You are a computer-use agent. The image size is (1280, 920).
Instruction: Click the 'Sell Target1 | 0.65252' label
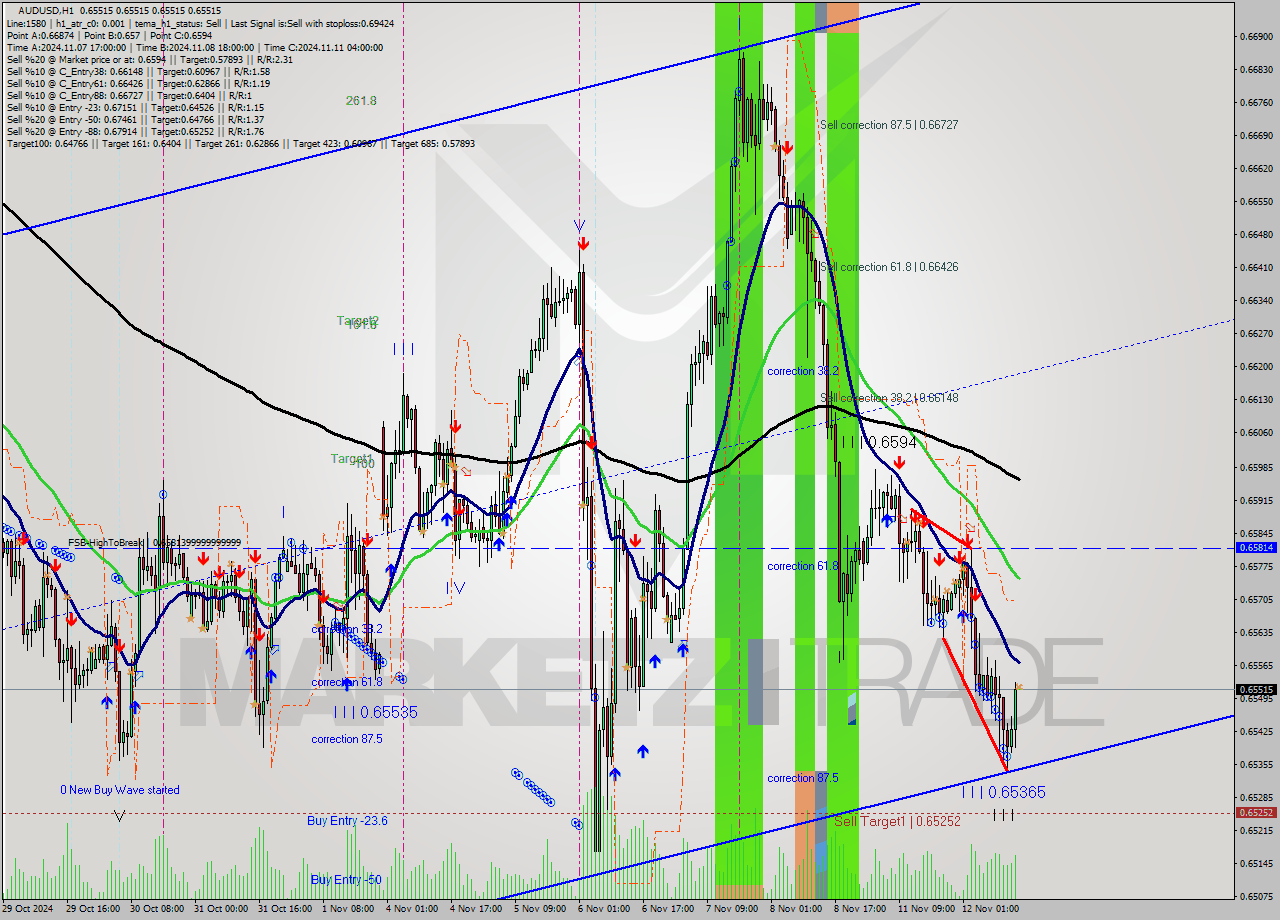897,821
